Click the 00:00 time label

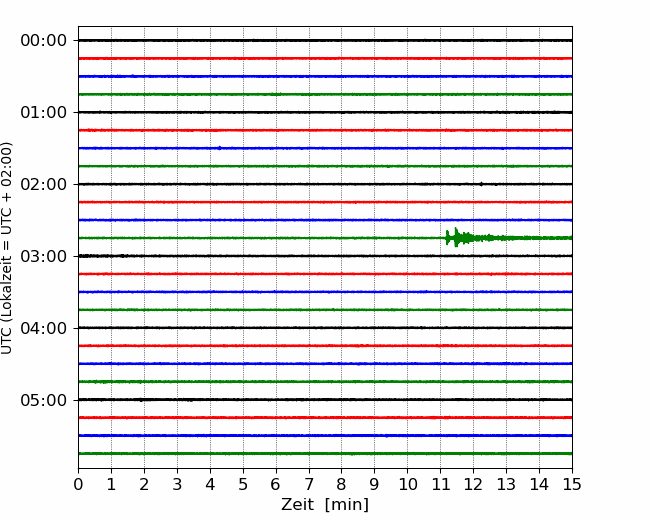pyautogui.click(x=44, y=41)
